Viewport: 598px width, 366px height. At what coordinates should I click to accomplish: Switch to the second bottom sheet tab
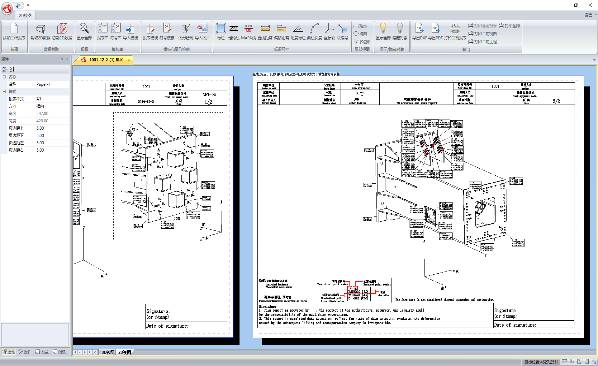(125, 352)
